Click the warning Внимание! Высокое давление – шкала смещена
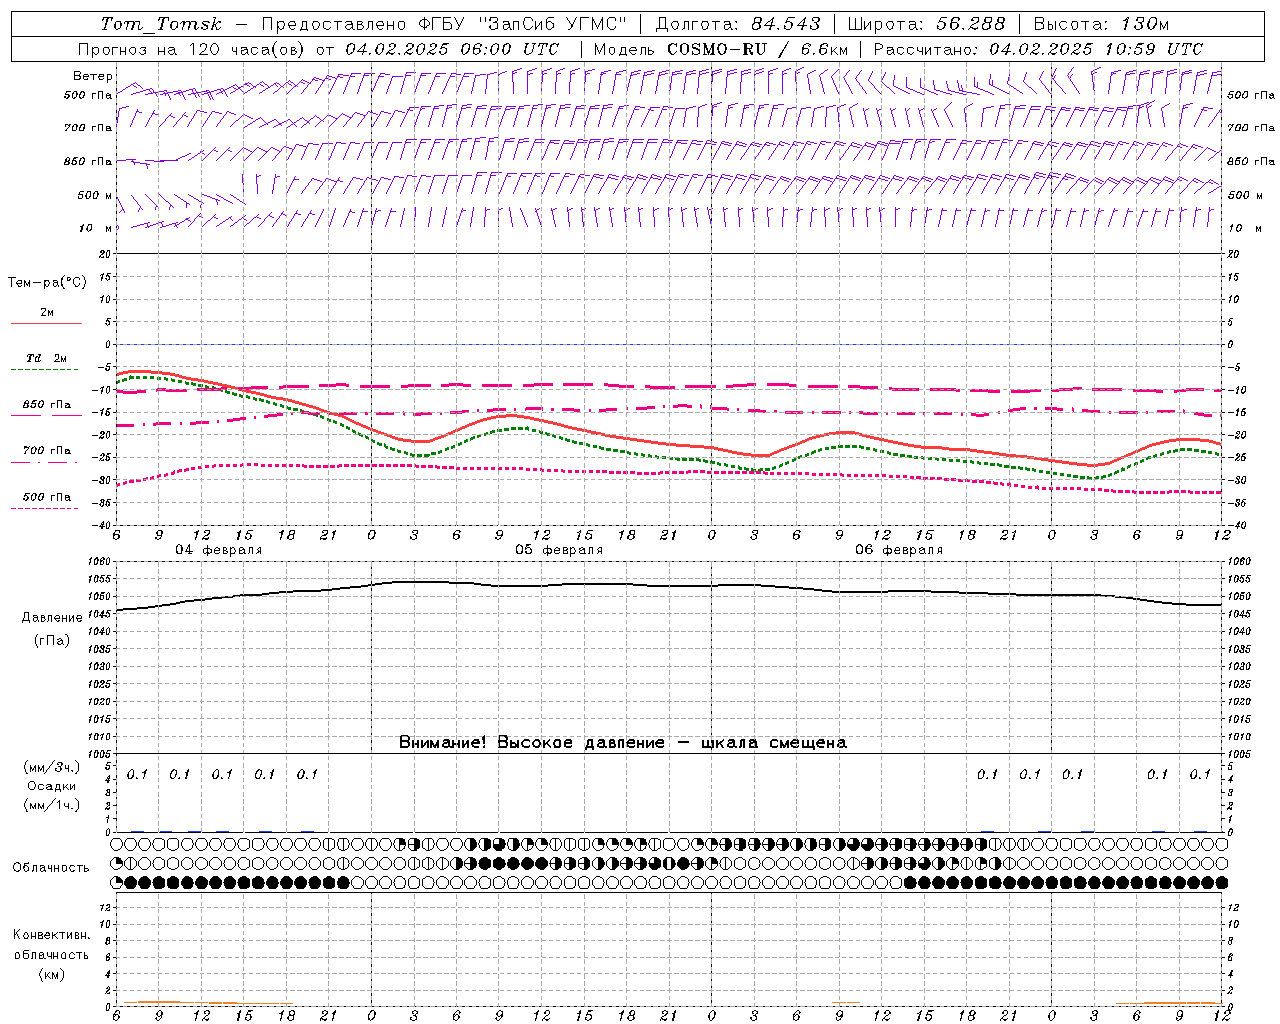Image resolution: width=1280 pixels, height=1024 pixels. pyautogui.click(x=622, y=743)
